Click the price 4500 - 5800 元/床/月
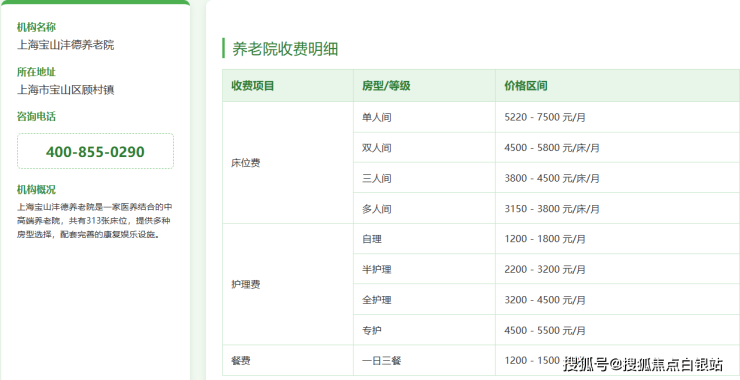The height and width of the screenshot is (380, 740). coord(552,148)
